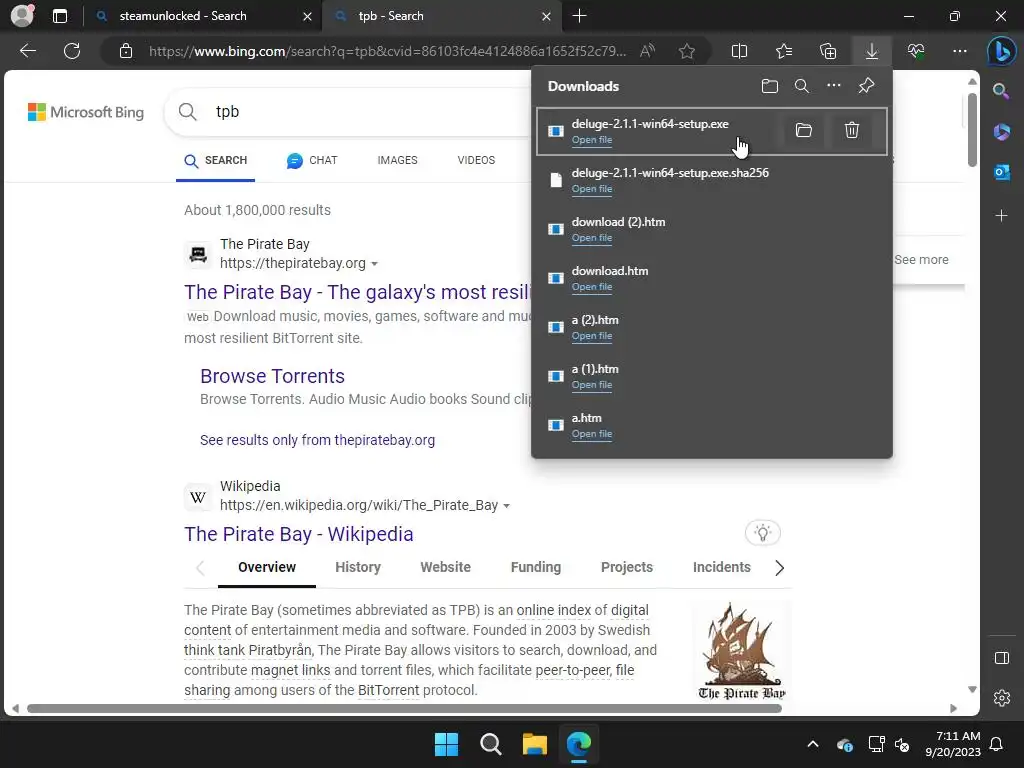
Task: Switch to Bing CHAT tab
Action: [x=312, y=161]
